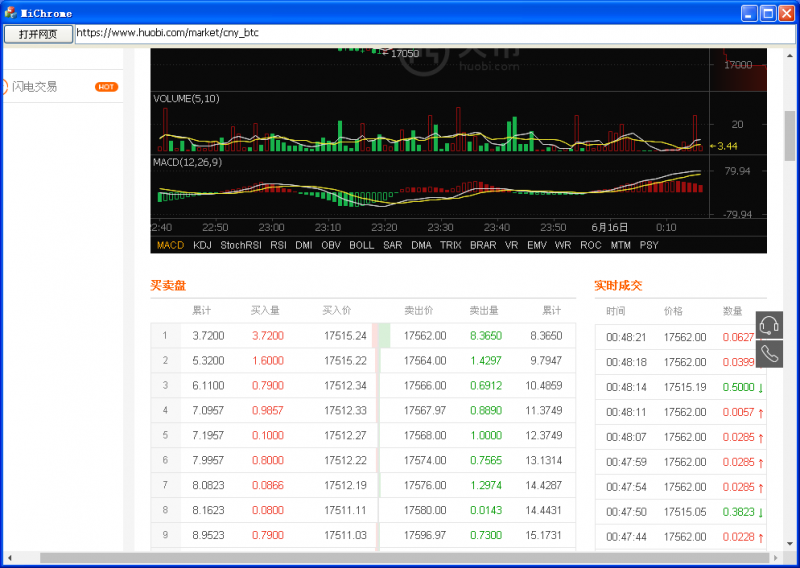This screenshot has height=568, width=800.
Task: Click the 买入价 column header
Action: [x=337, y=310]
